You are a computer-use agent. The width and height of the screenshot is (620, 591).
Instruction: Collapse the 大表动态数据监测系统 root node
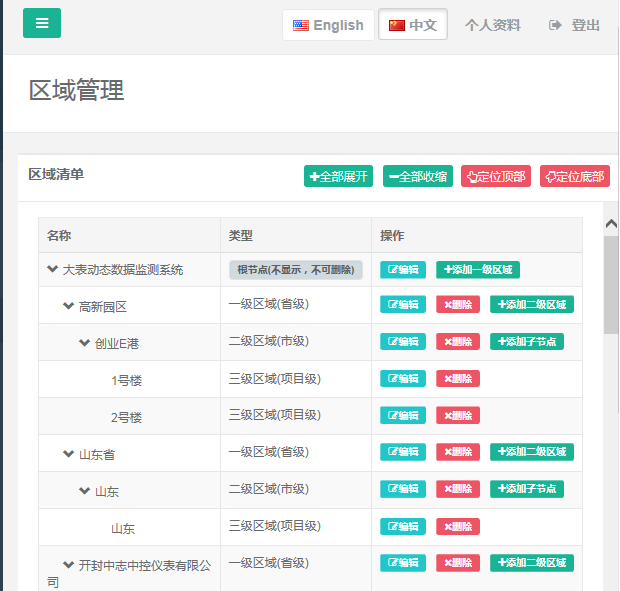point(52,269)
